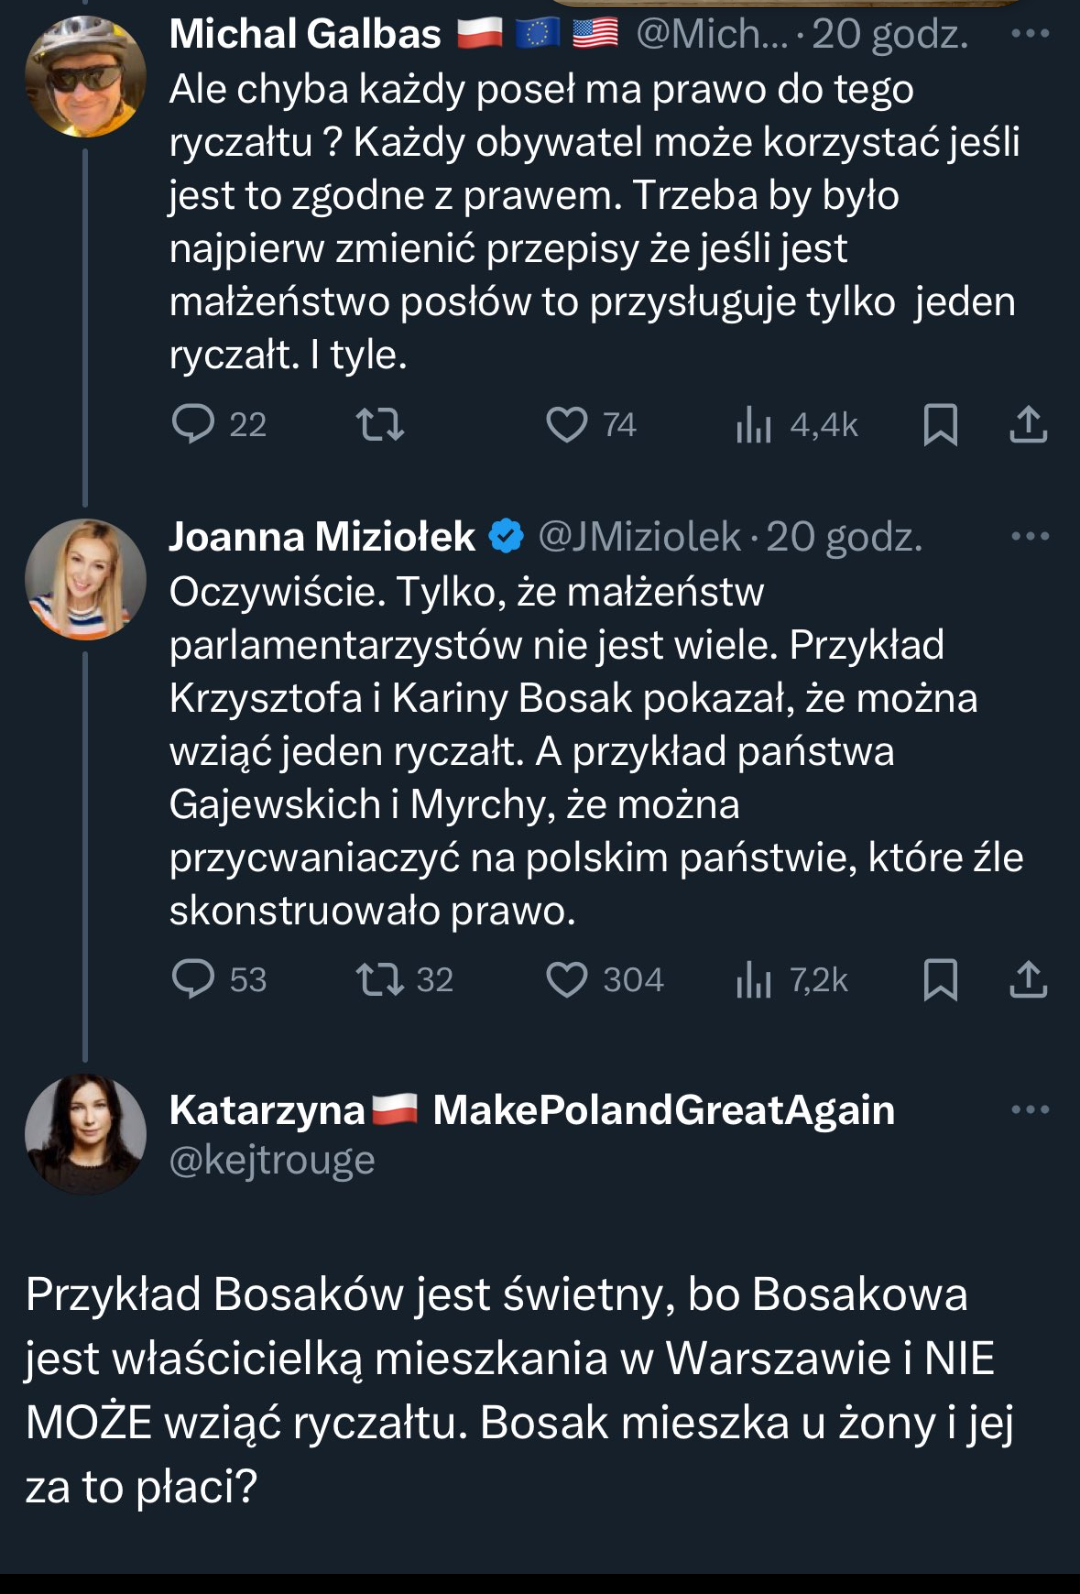The height and width of the screenshot is (1594, 1080).
Task: View analytics for Joanna Miziołek's tweet
Action: (x=754, y=980)
